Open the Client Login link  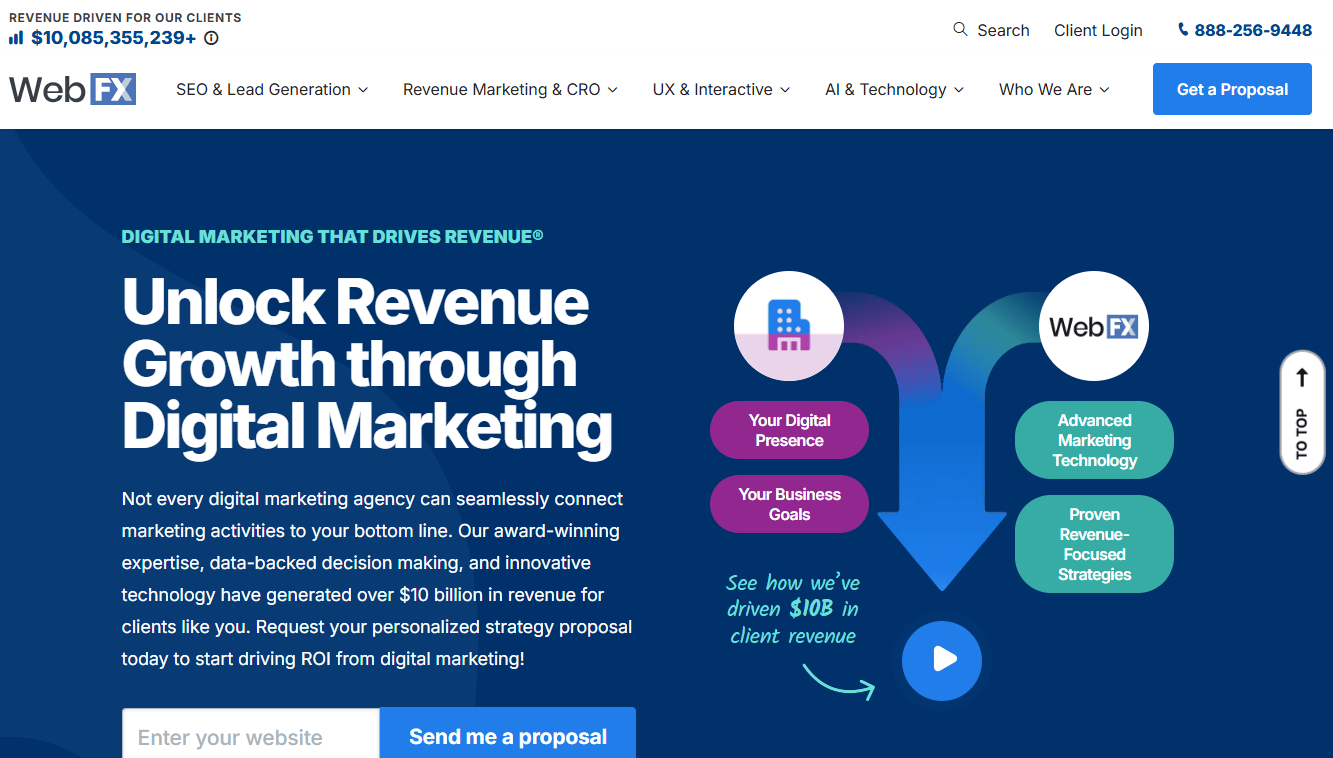click(1098, 30)
